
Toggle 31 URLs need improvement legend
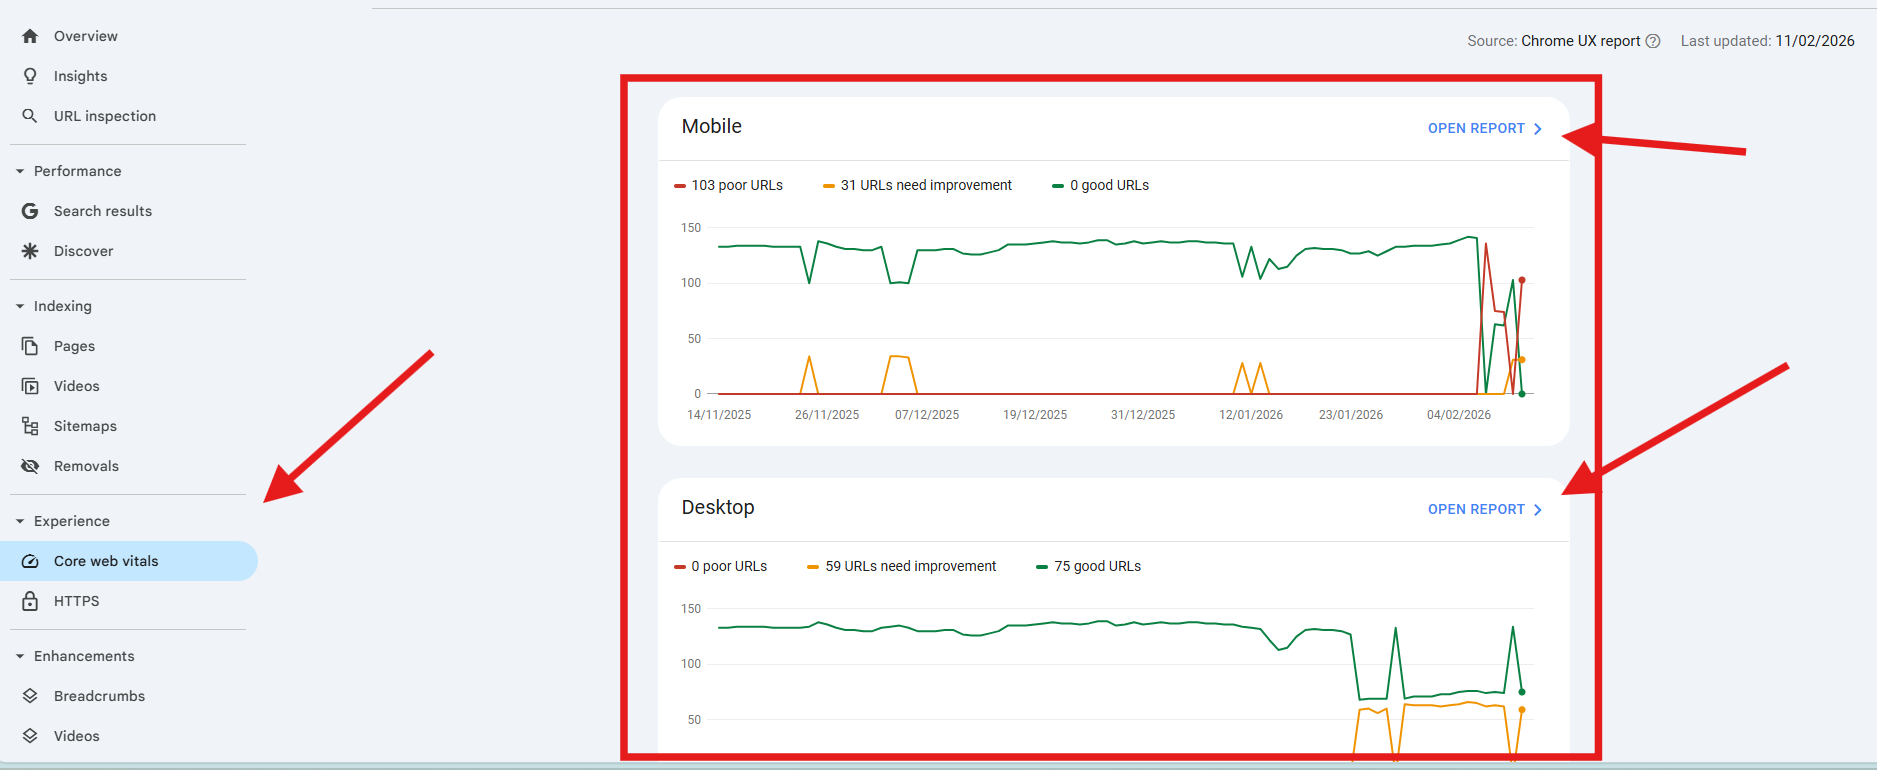[917, 185]
